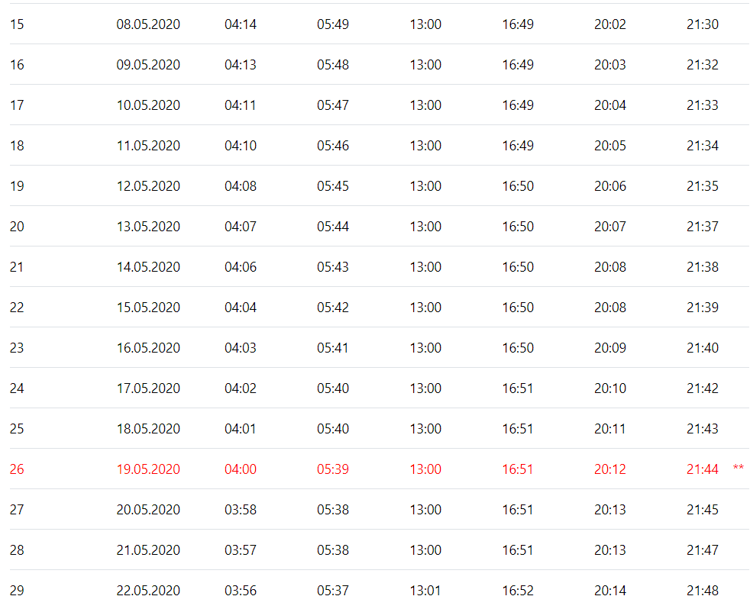Click the 03:58 time cell
This screenshot has height=609, width=750.
tap(240, 510)
